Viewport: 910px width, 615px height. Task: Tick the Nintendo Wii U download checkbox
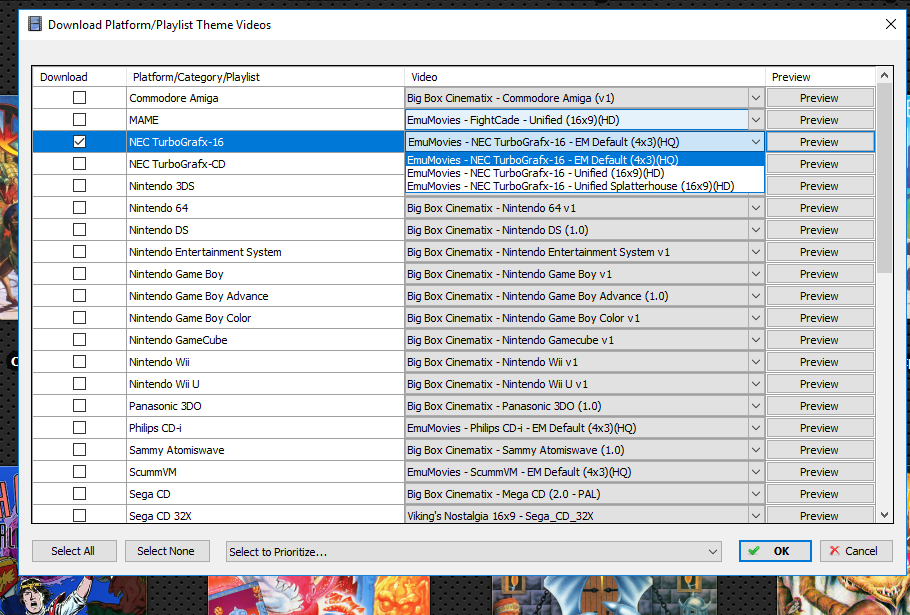(x=80, y=384)
